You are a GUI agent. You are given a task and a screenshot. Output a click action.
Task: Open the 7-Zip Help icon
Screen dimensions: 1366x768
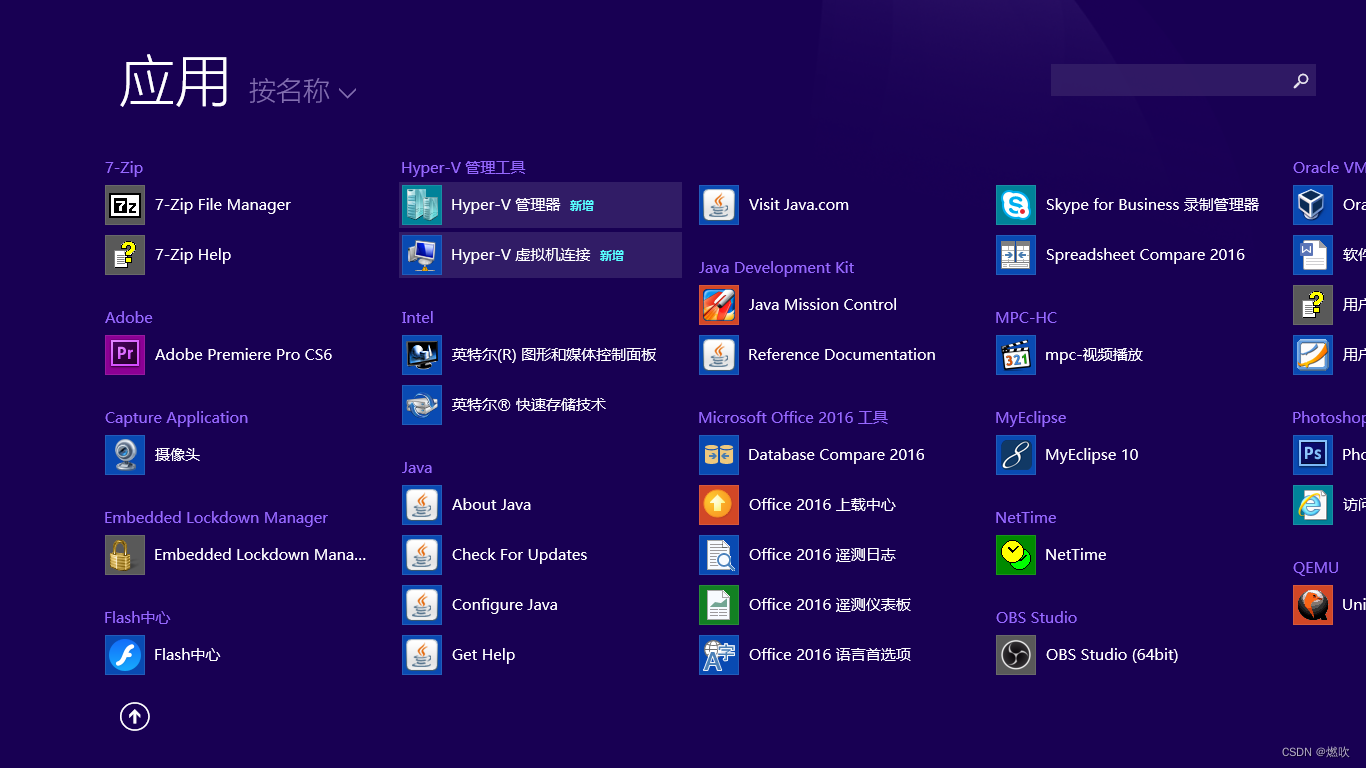tap(125, 255)
